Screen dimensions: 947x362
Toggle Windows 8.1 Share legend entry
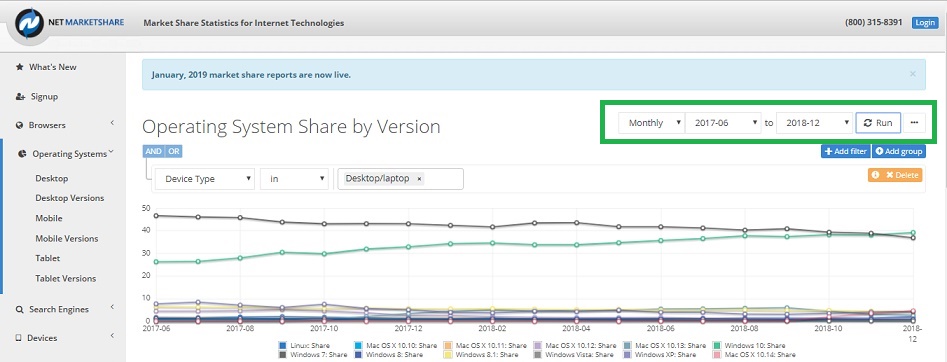(481, 355)
